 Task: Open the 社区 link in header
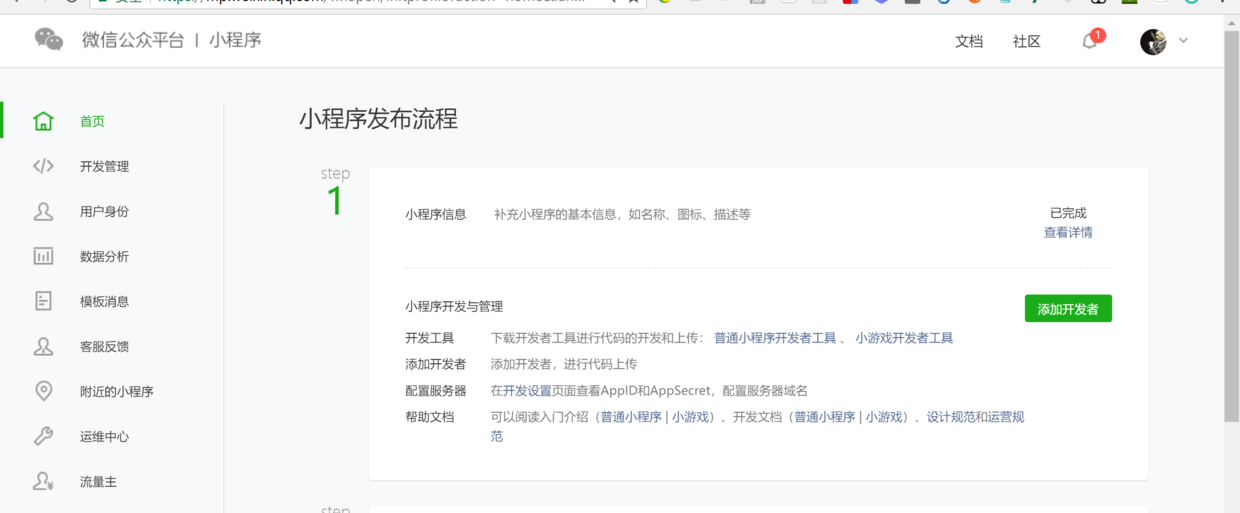coord(1027,41)
